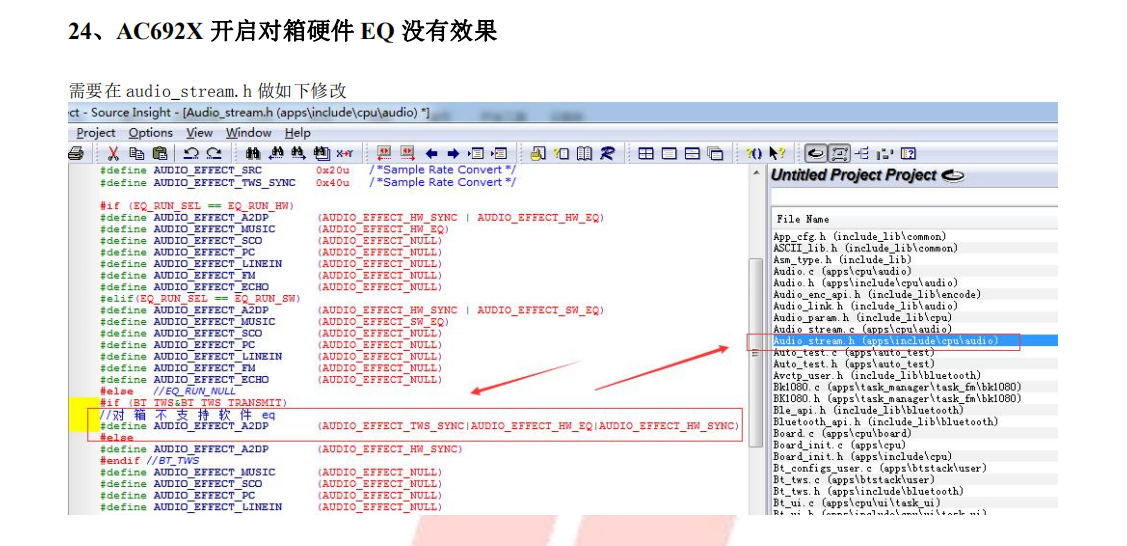This screenshot has height=546, width=1127.
Task: Click the '#if (EQ_RUN_SEL == EQ_RUN_HW)' line
Action: click(197, 205)
